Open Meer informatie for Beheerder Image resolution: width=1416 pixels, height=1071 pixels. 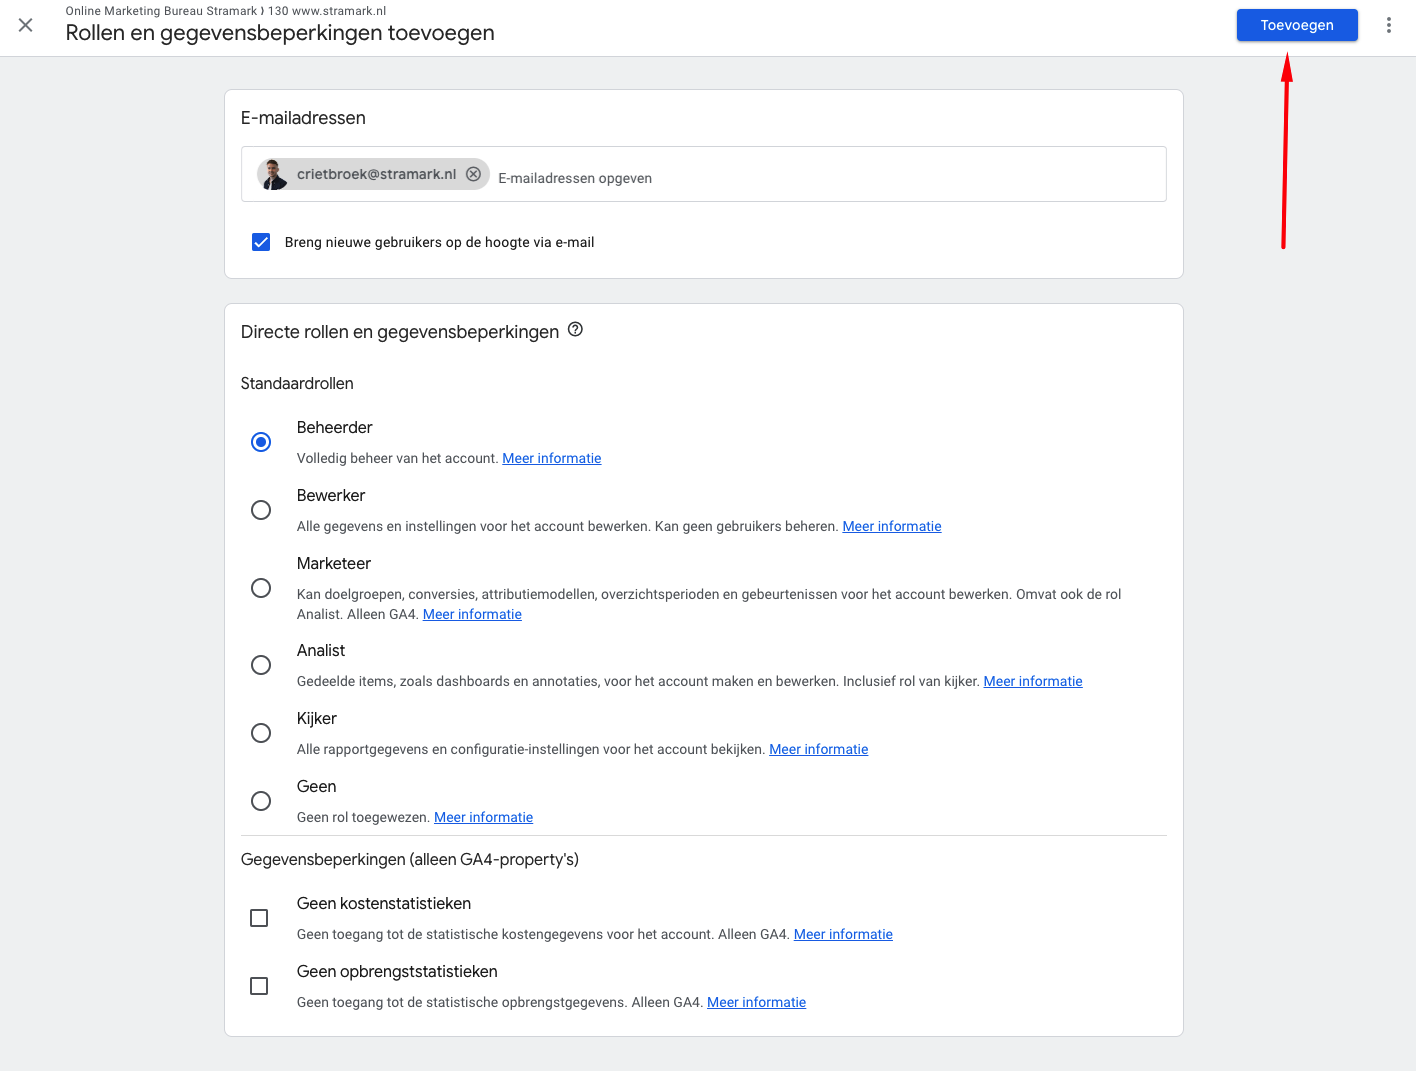(x=551, y=457)
